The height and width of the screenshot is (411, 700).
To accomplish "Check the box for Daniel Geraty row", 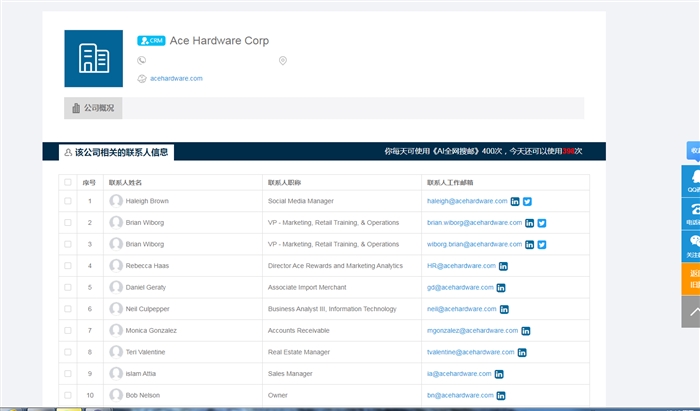I will (x=68, y=287).
